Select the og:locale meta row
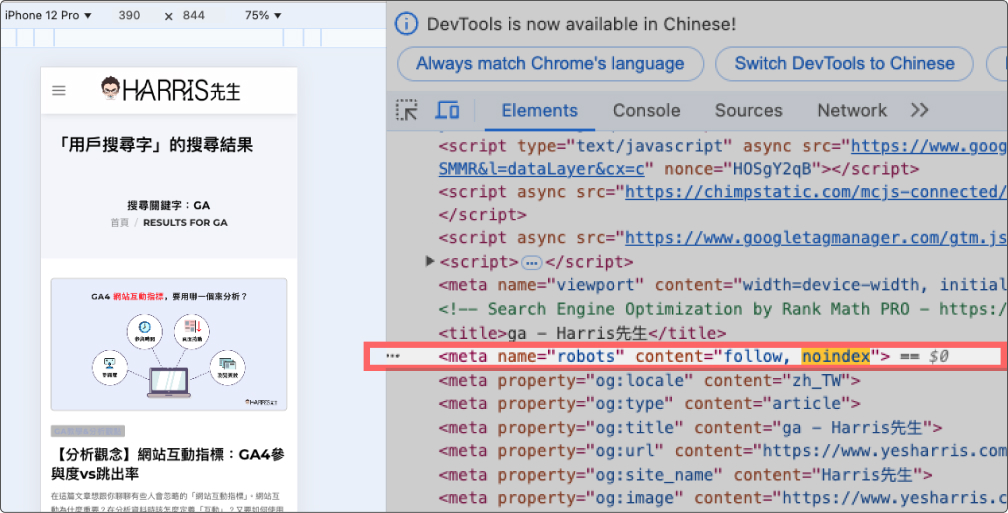1008x513 pixels. coord(650,381)
